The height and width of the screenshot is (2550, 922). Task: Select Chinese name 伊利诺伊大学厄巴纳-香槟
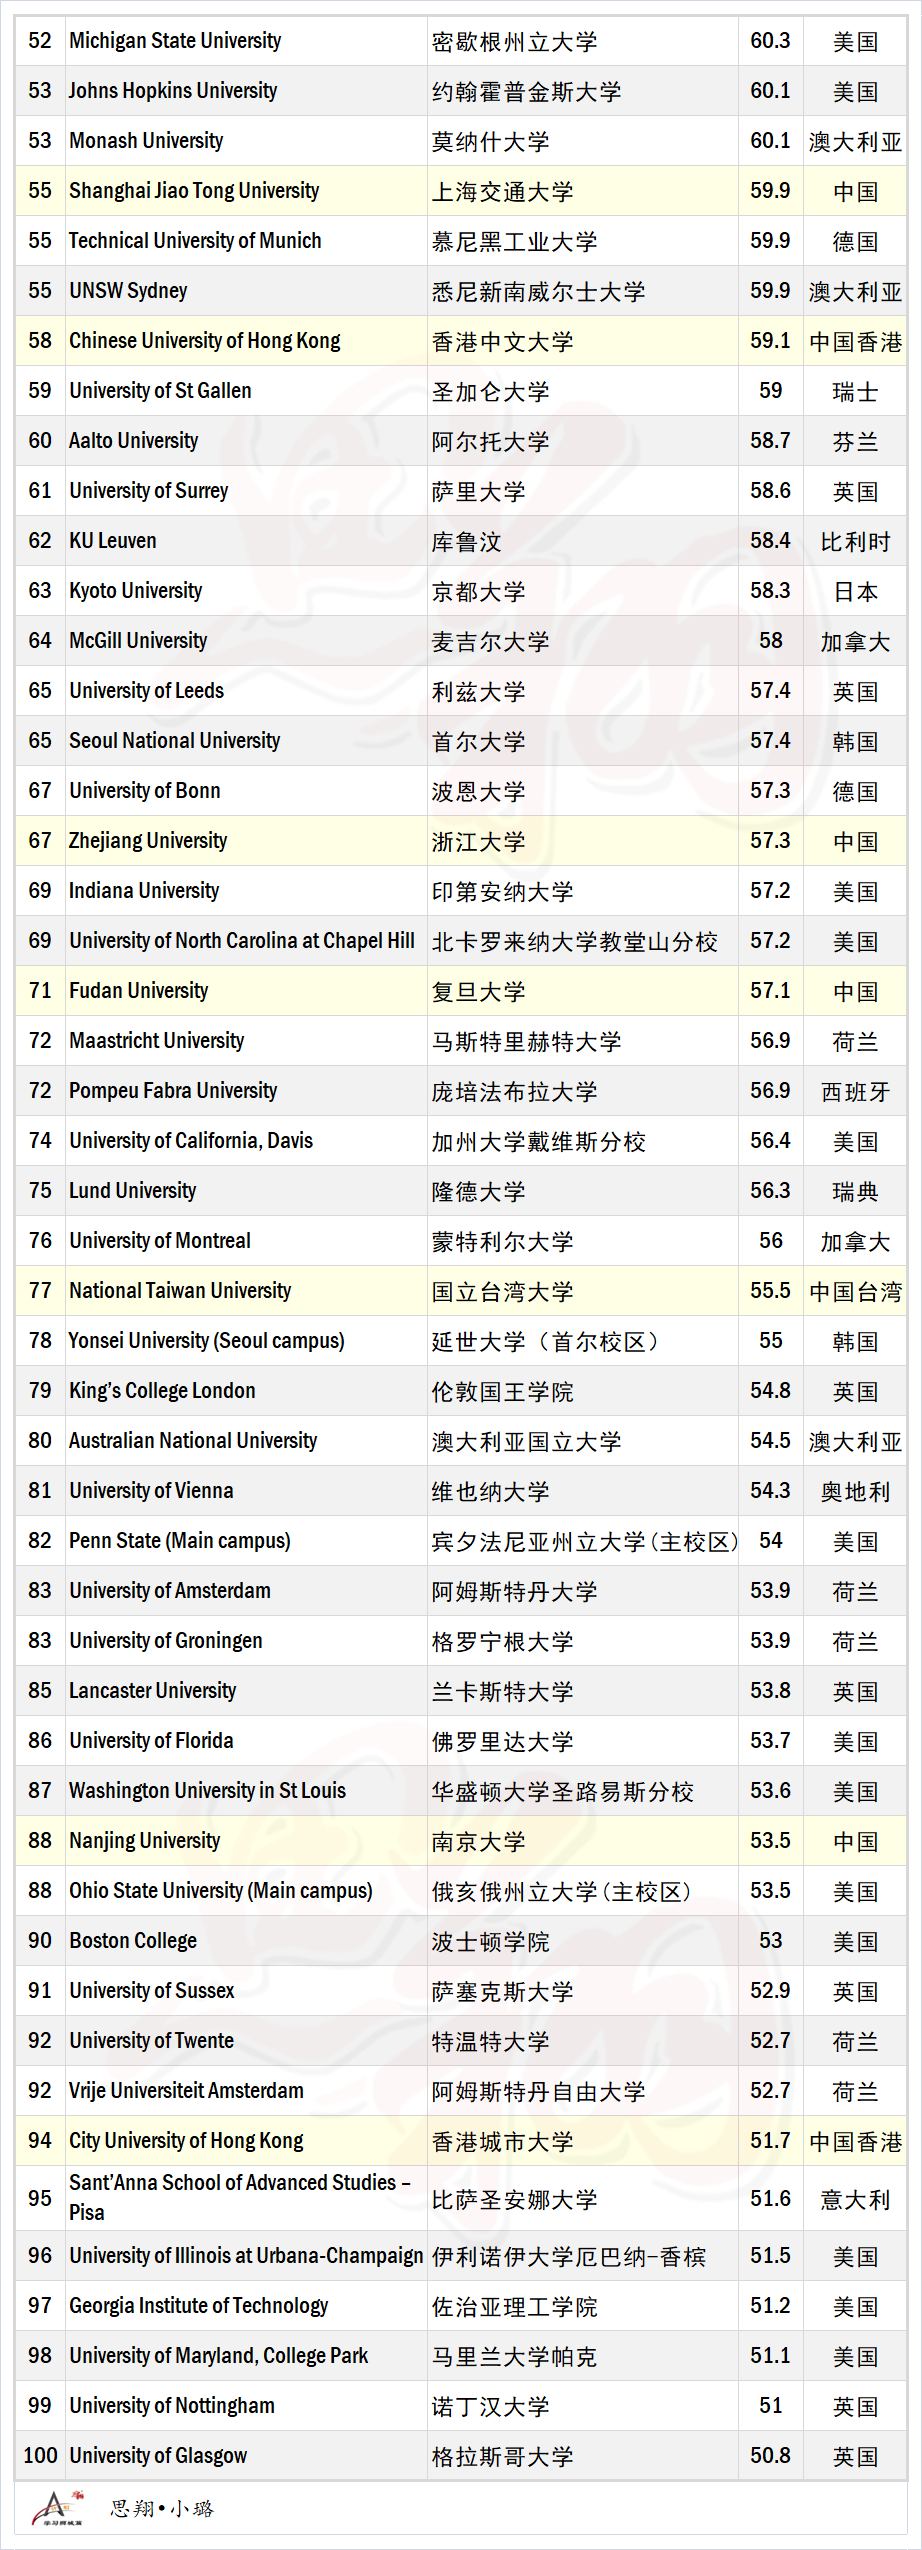point(569,2257)
